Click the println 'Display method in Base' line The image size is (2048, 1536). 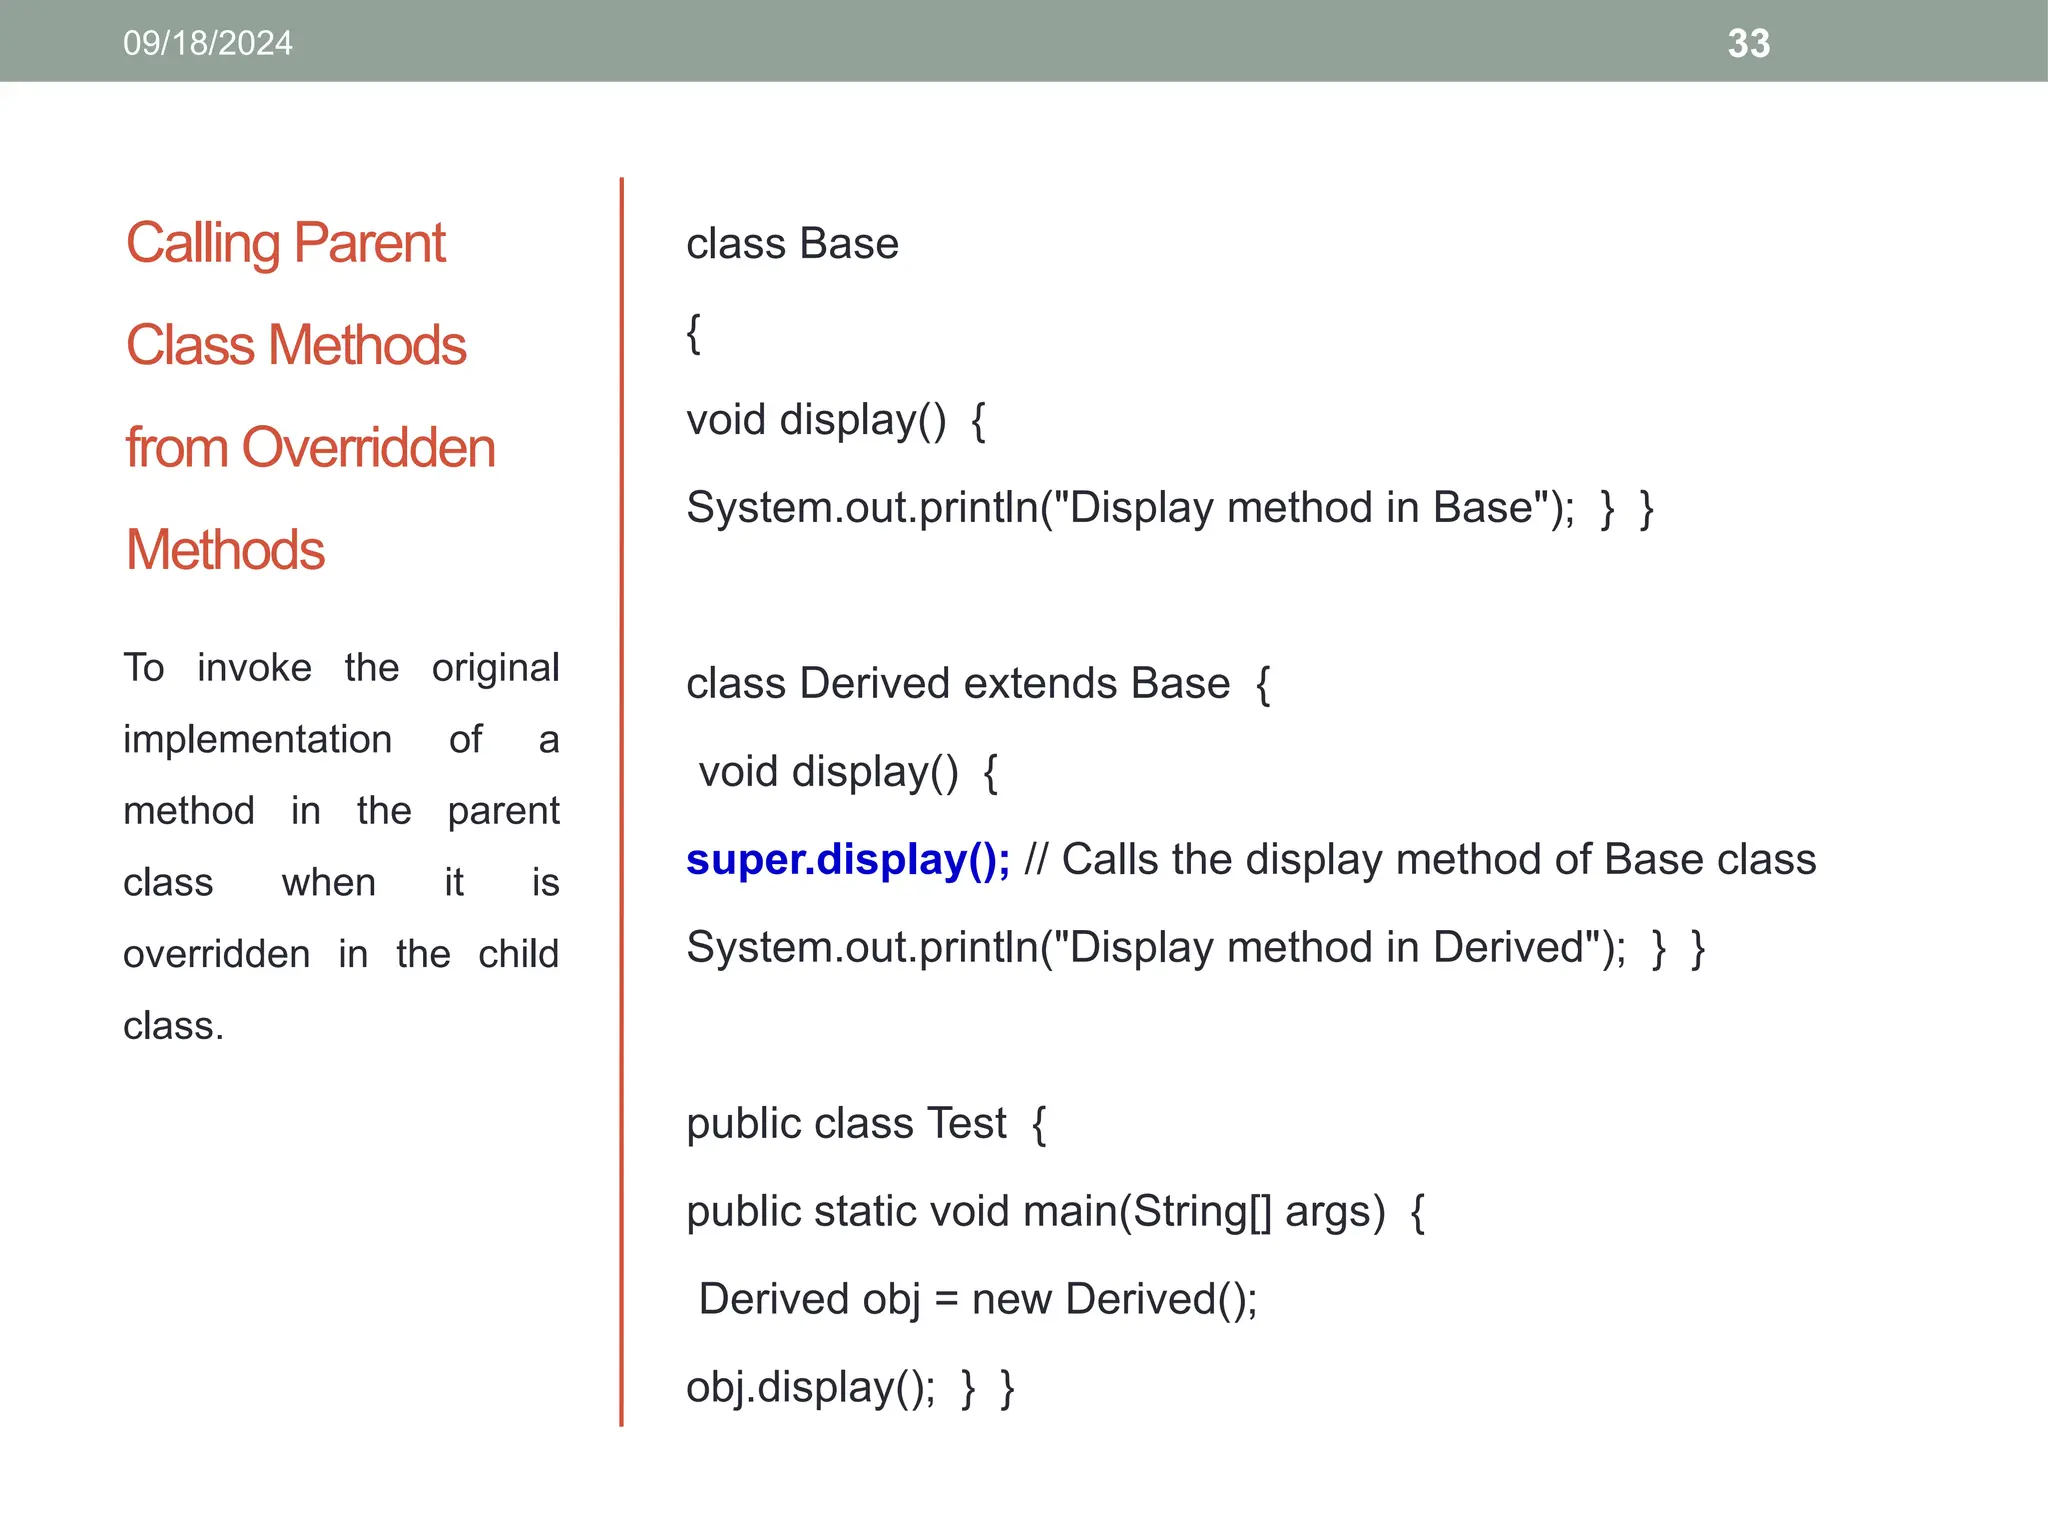click(1170, 508)
